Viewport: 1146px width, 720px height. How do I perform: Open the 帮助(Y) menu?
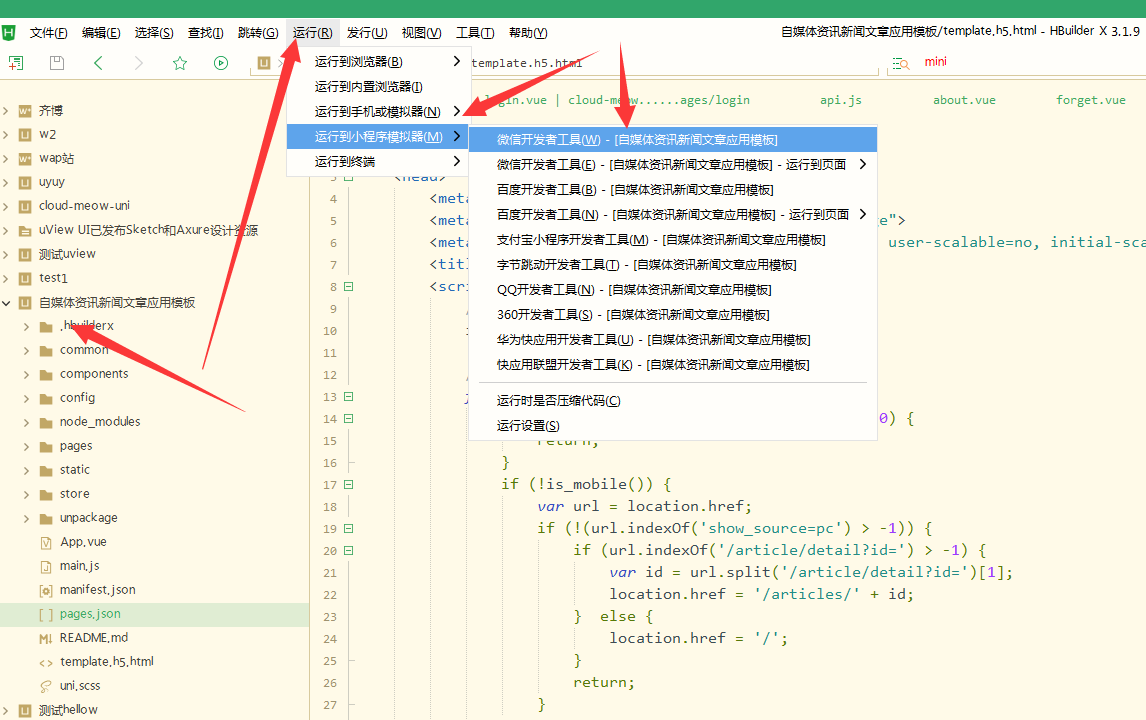click(528, 33)
